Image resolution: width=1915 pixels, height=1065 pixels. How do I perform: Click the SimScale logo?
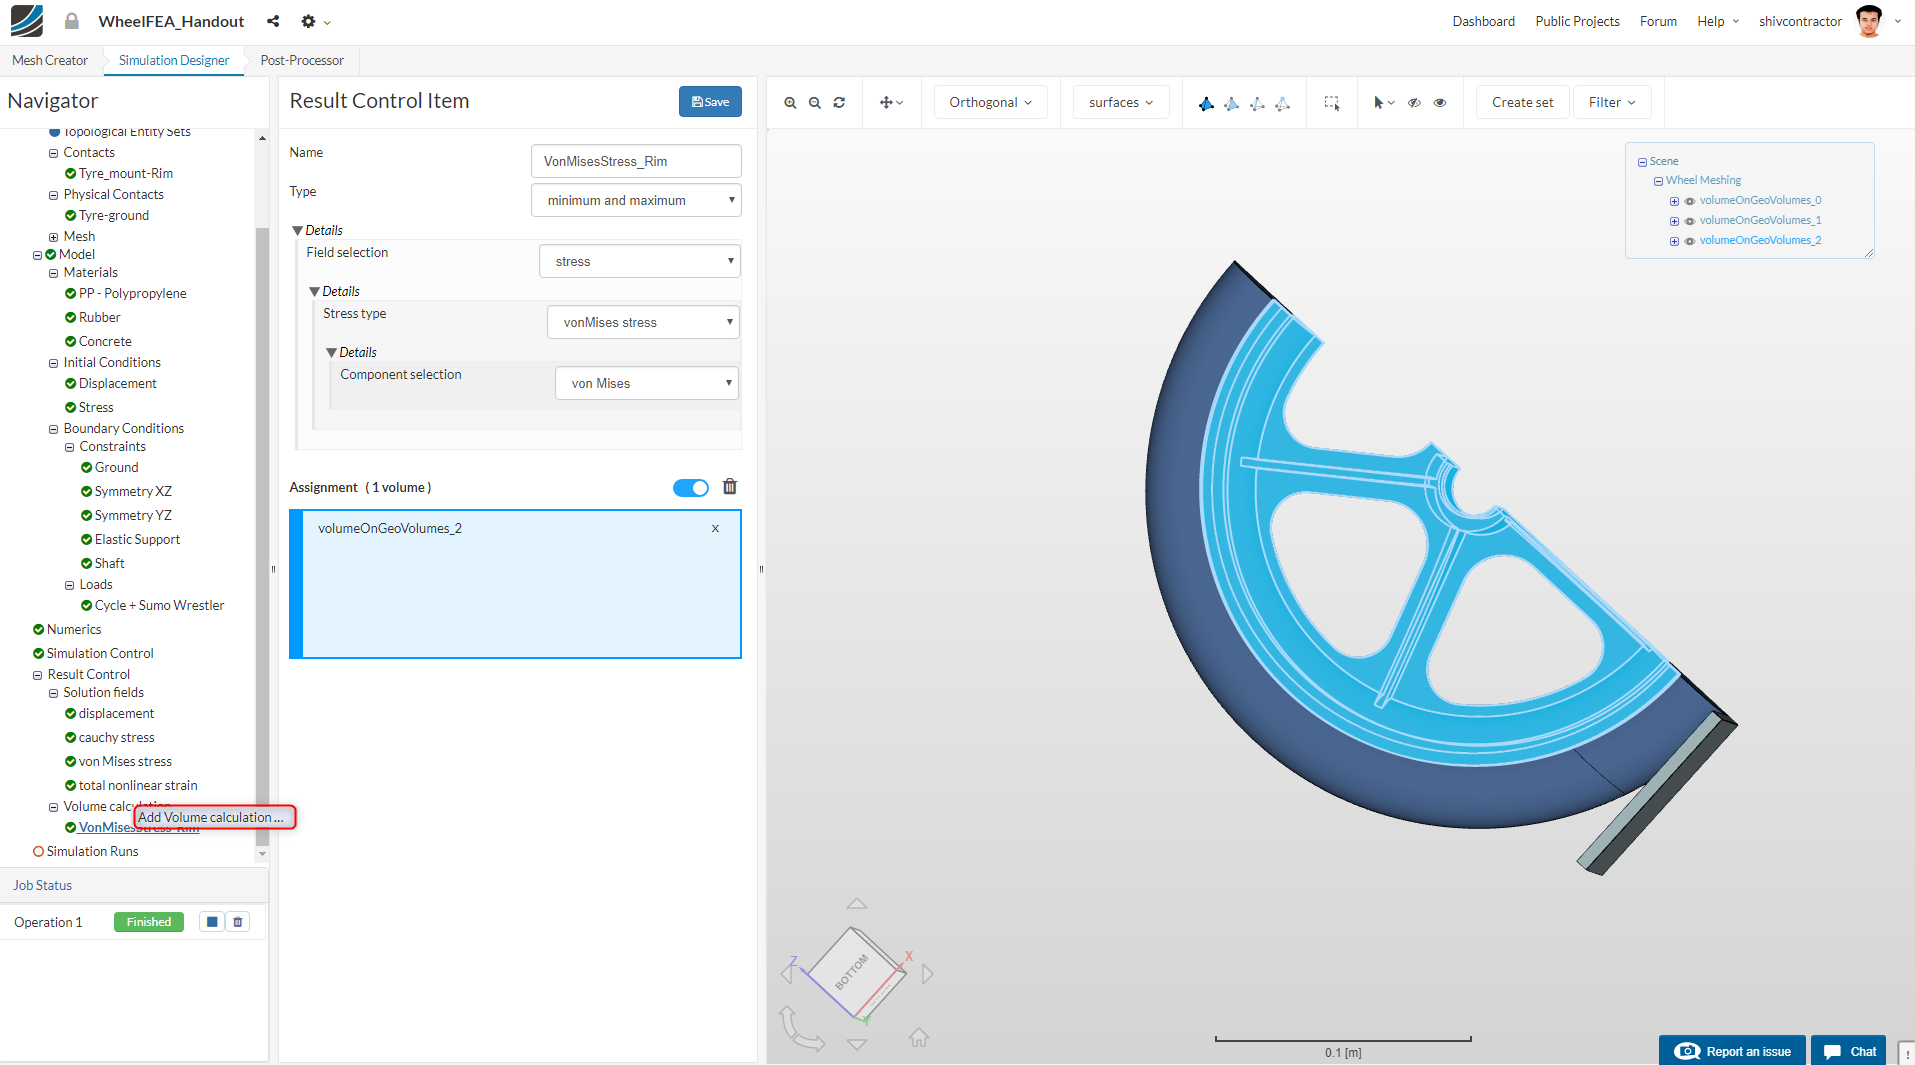pyautogui.click(x=27, y=21)
